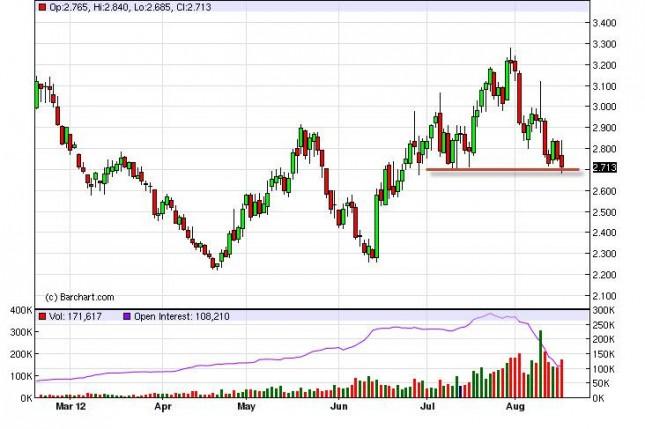The width and height of the screenshot is (645, 429).
Task: Click the tallest green volume bar in August
Action: pos(540,364)
